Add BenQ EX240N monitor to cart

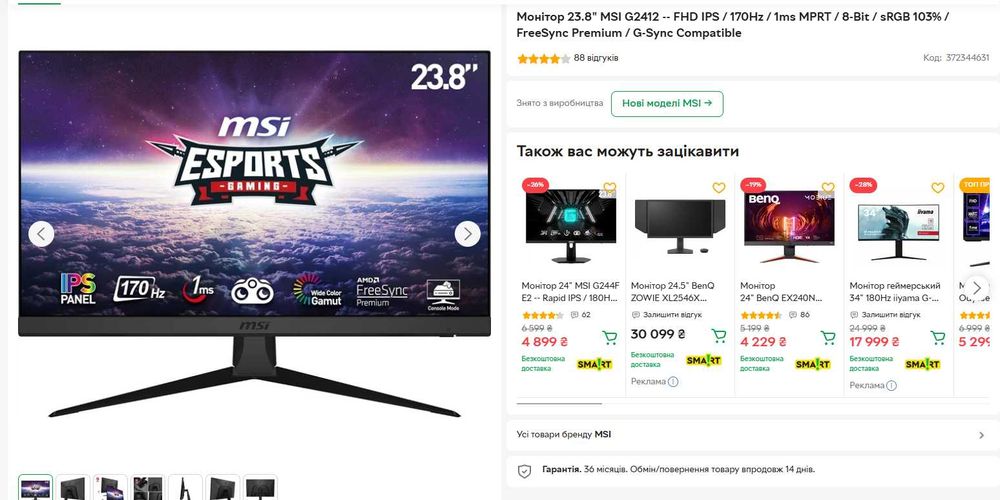click(828, 337)
